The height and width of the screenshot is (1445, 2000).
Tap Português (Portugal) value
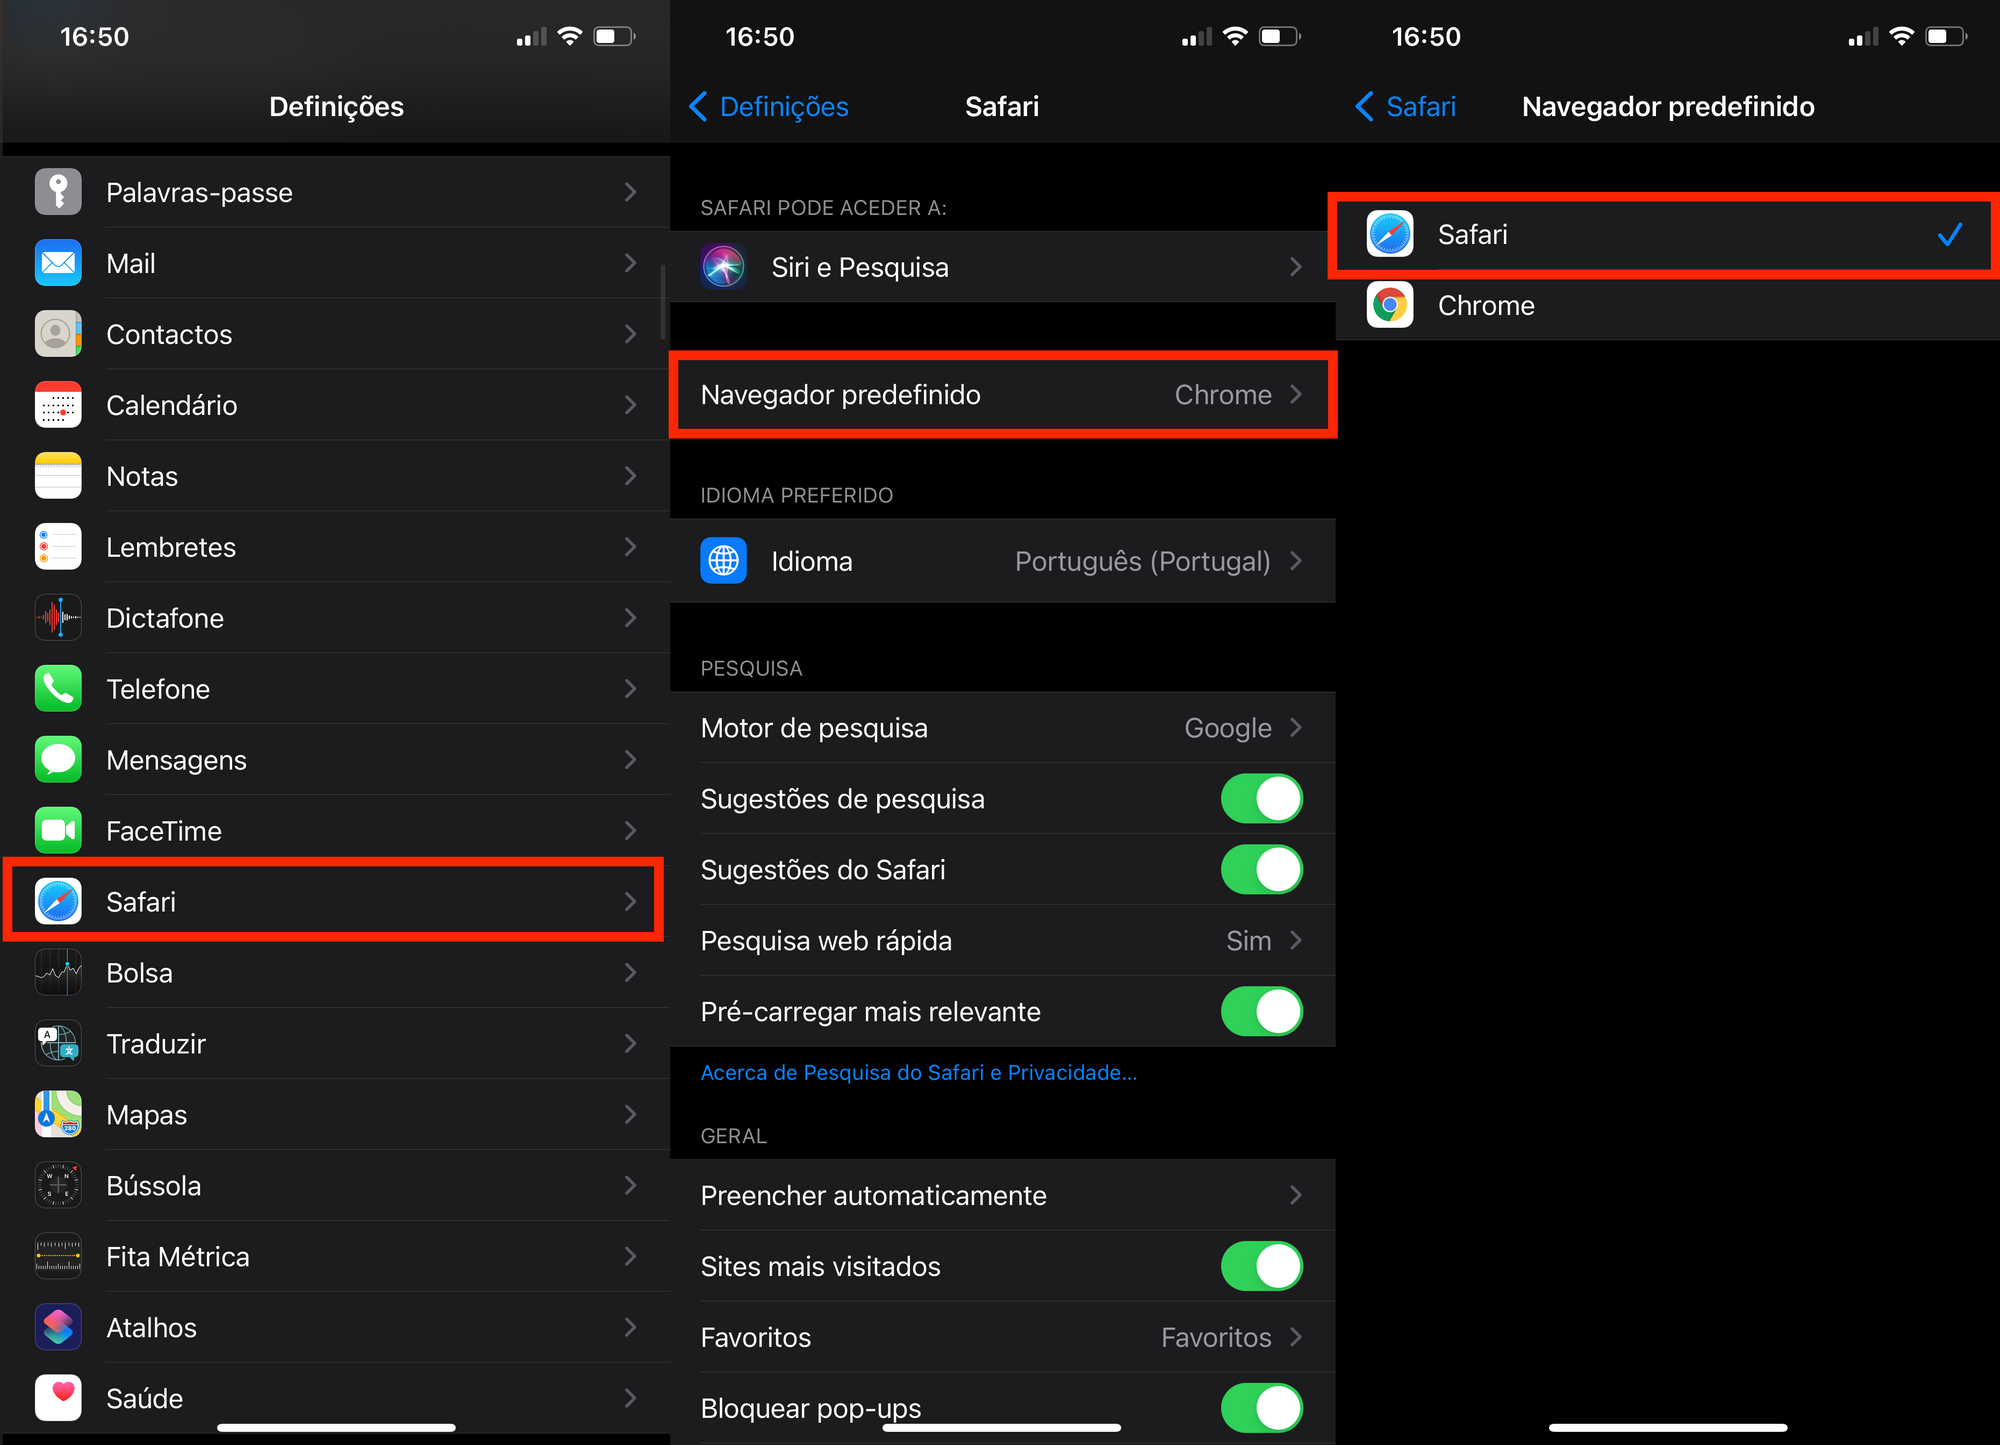coord(1143,561)
